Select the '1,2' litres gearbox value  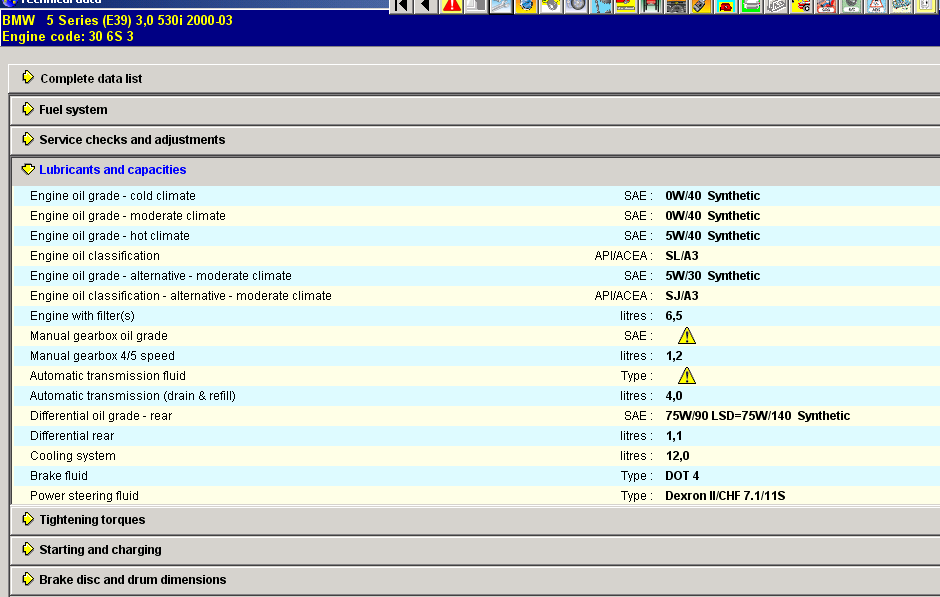[x=674, y=356]
